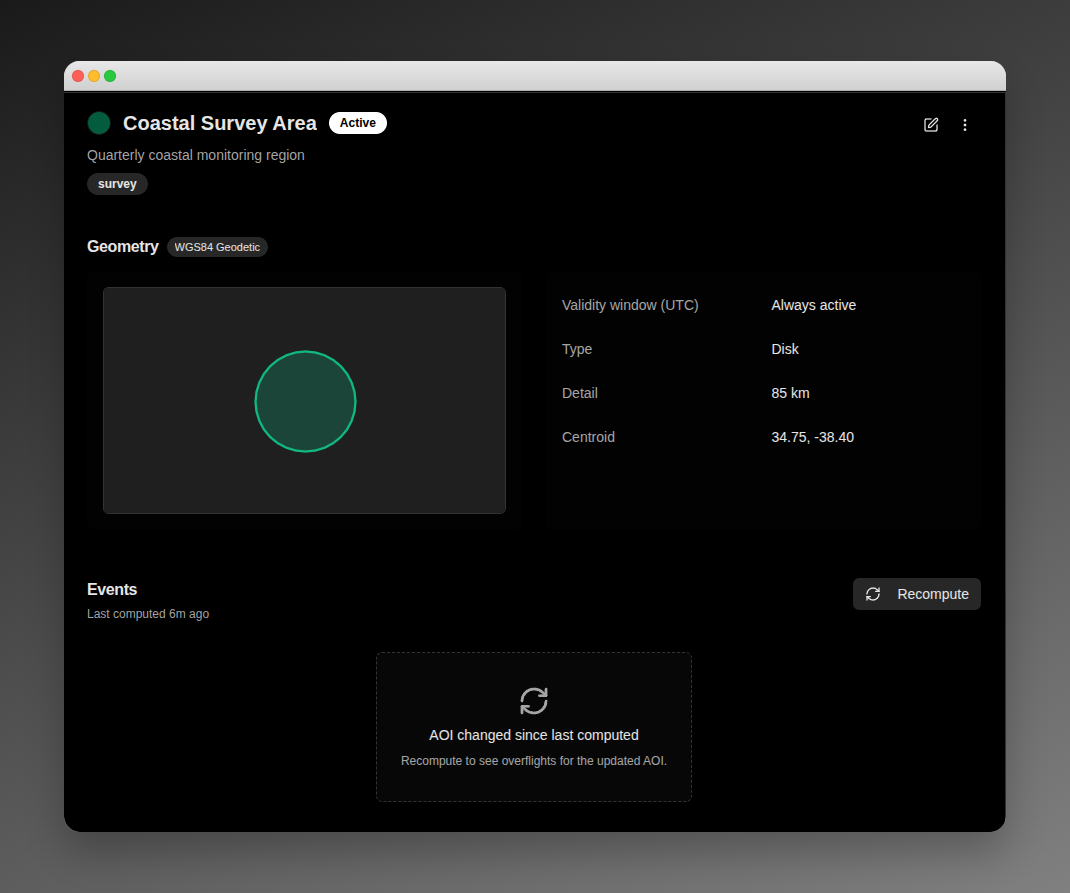Click the Quarterly coastal monitoring region description
This screenshot has width=1070, height=893.
tap(196, 156)
